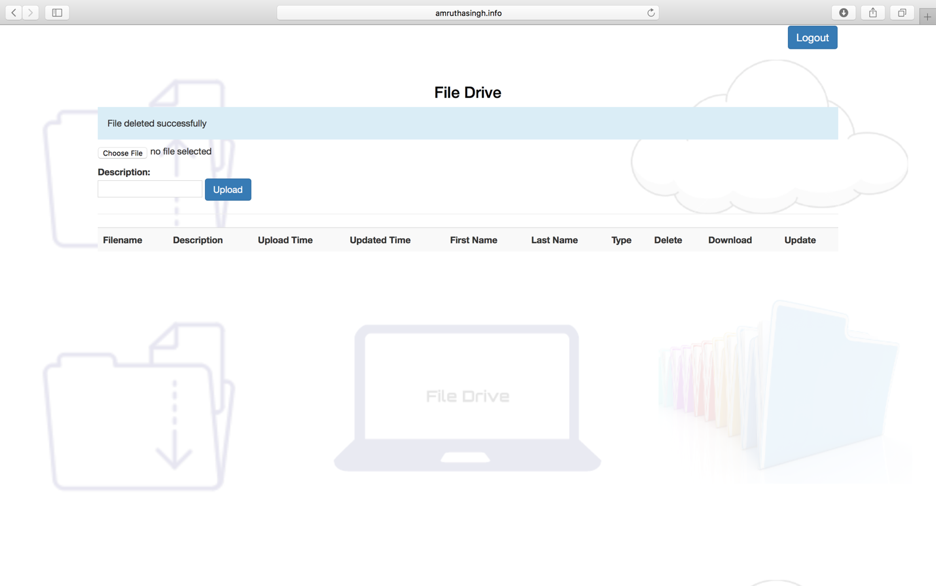Click inside the Description text field
The width and height of the screenshot is (936, 586).
coord(150,189)
